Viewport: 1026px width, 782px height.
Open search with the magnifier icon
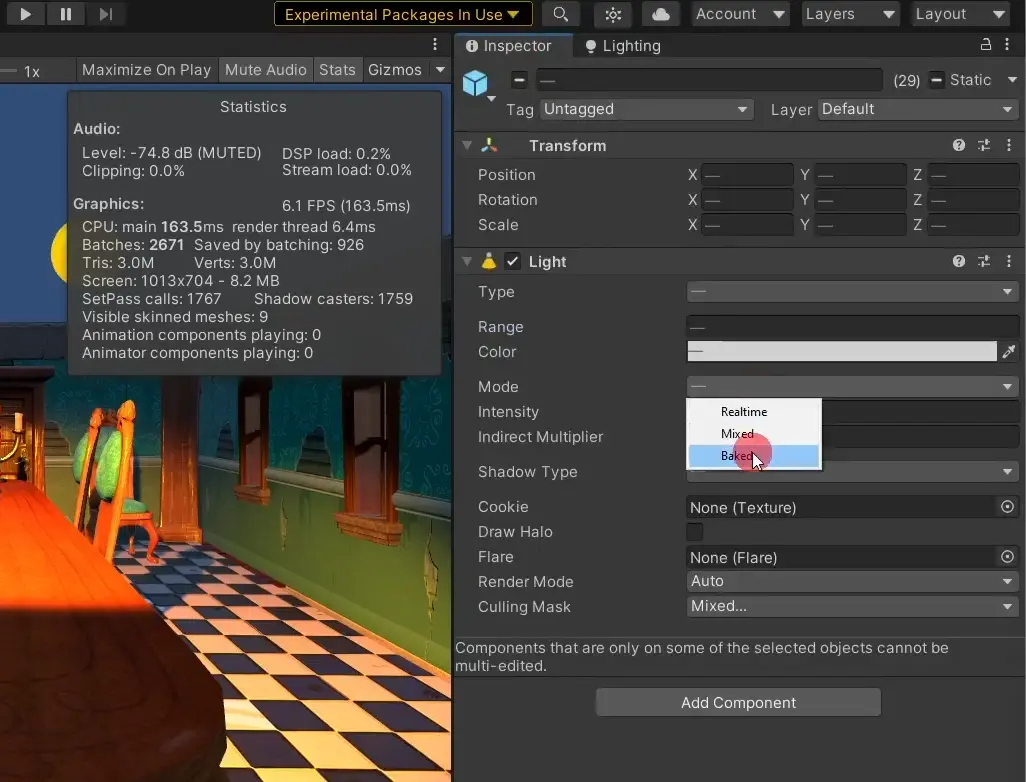561,14
